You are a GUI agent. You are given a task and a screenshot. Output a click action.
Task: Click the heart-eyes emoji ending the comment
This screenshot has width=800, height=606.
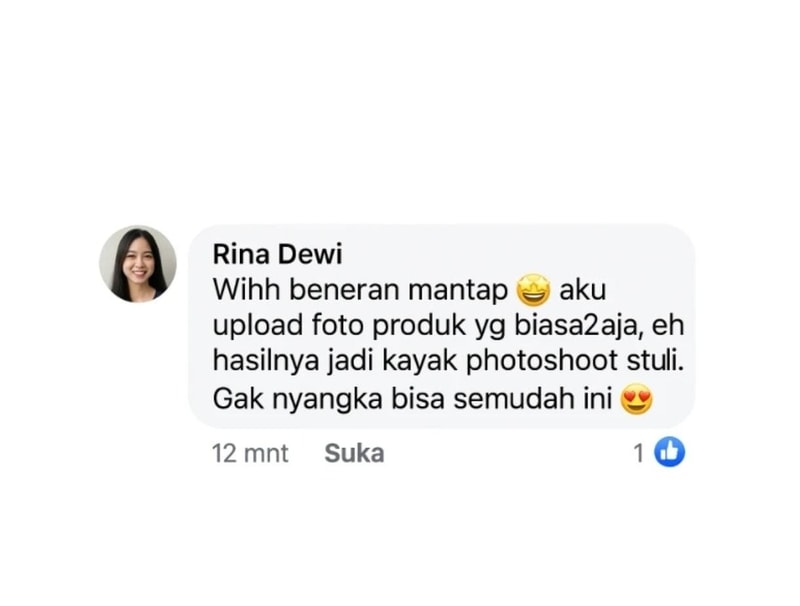coord(636,399)
